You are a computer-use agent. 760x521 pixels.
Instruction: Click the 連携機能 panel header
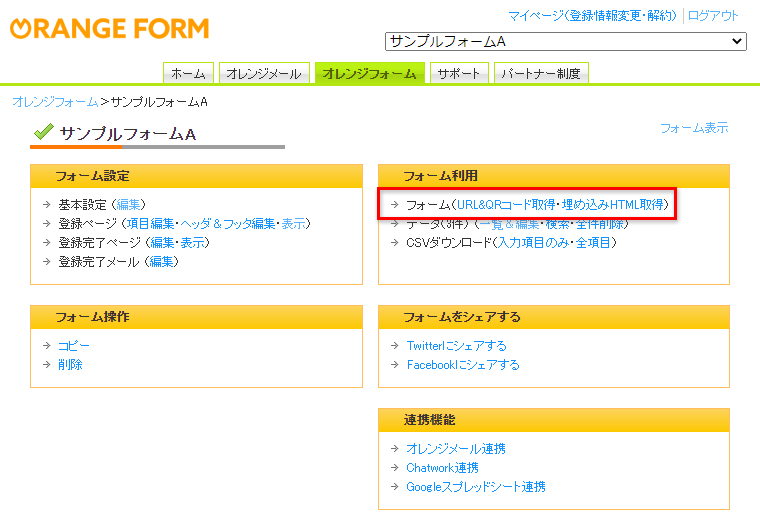(554, 420)
